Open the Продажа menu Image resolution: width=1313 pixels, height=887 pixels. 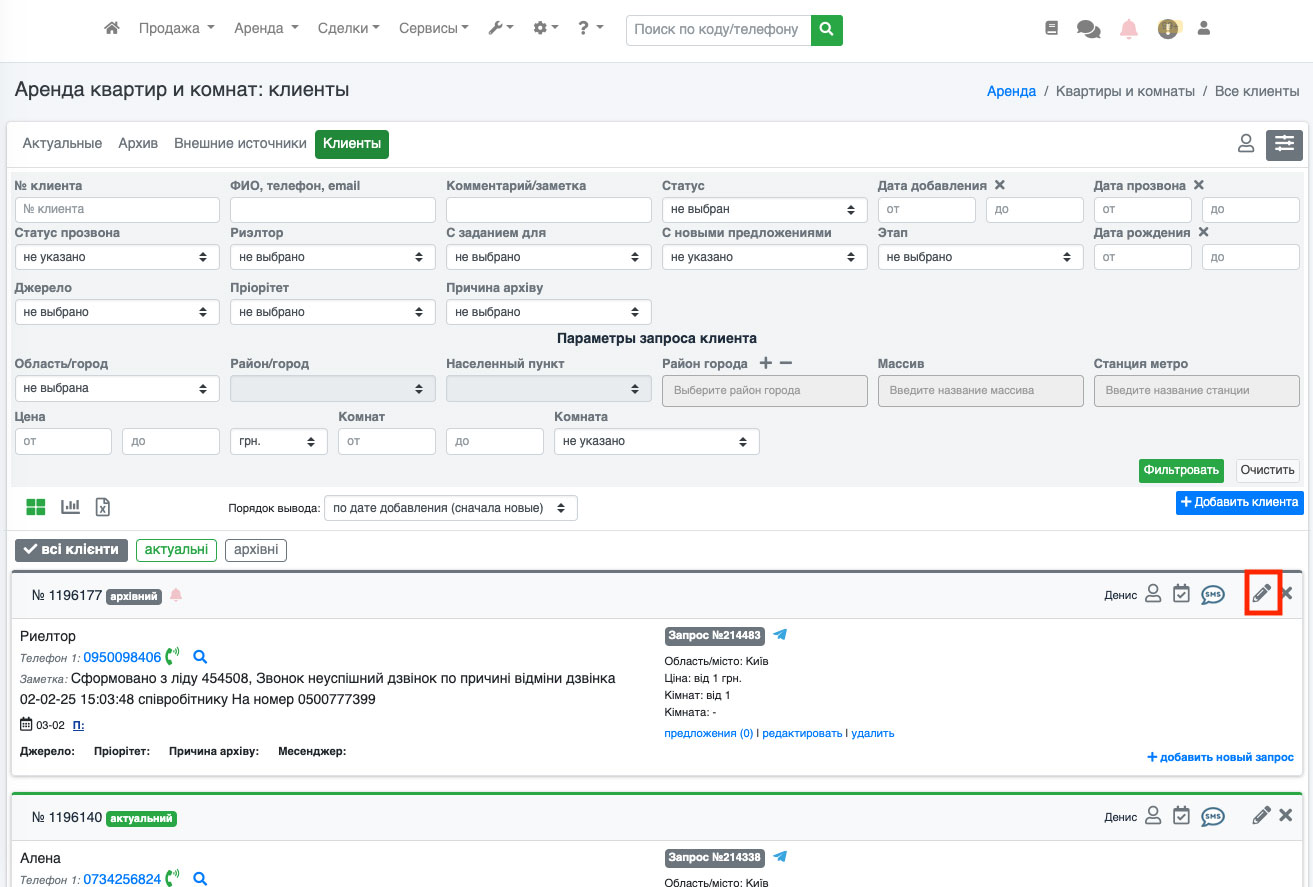pyautogui.click(x=177, y=29)
